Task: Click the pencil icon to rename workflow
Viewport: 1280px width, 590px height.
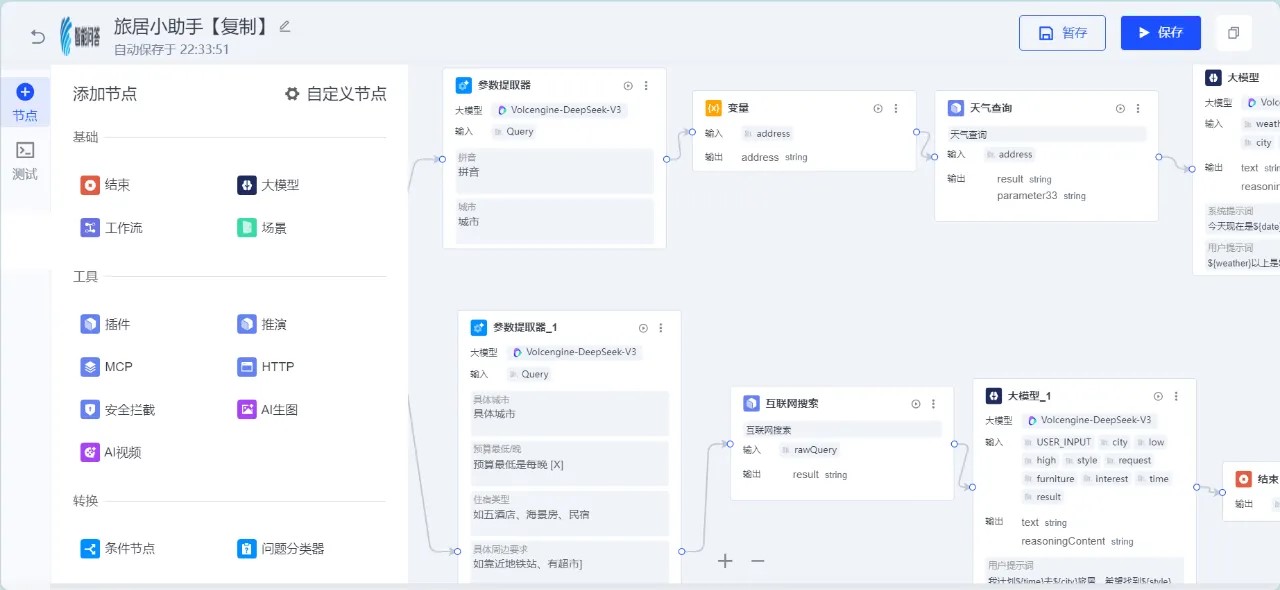Action: click(285, 26)
